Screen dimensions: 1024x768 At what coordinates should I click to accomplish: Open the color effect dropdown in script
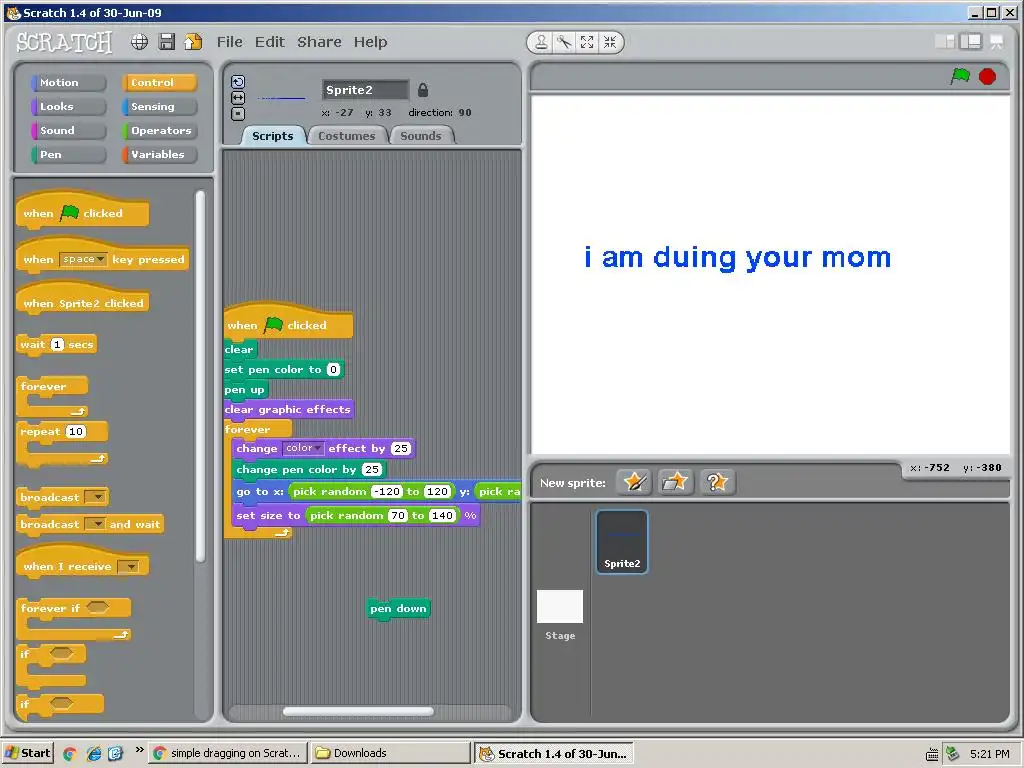[x=303, y=448]
